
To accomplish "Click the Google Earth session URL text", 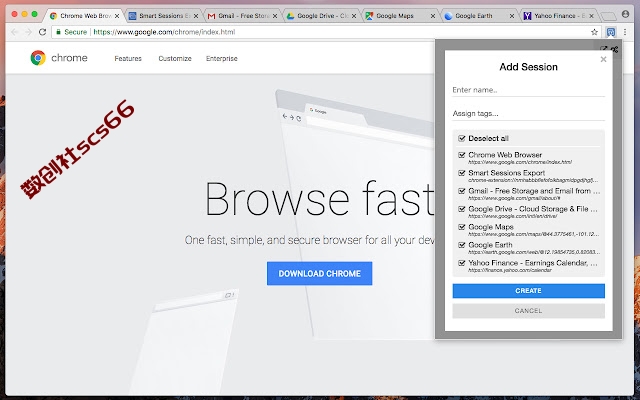I will pos(534,252).
